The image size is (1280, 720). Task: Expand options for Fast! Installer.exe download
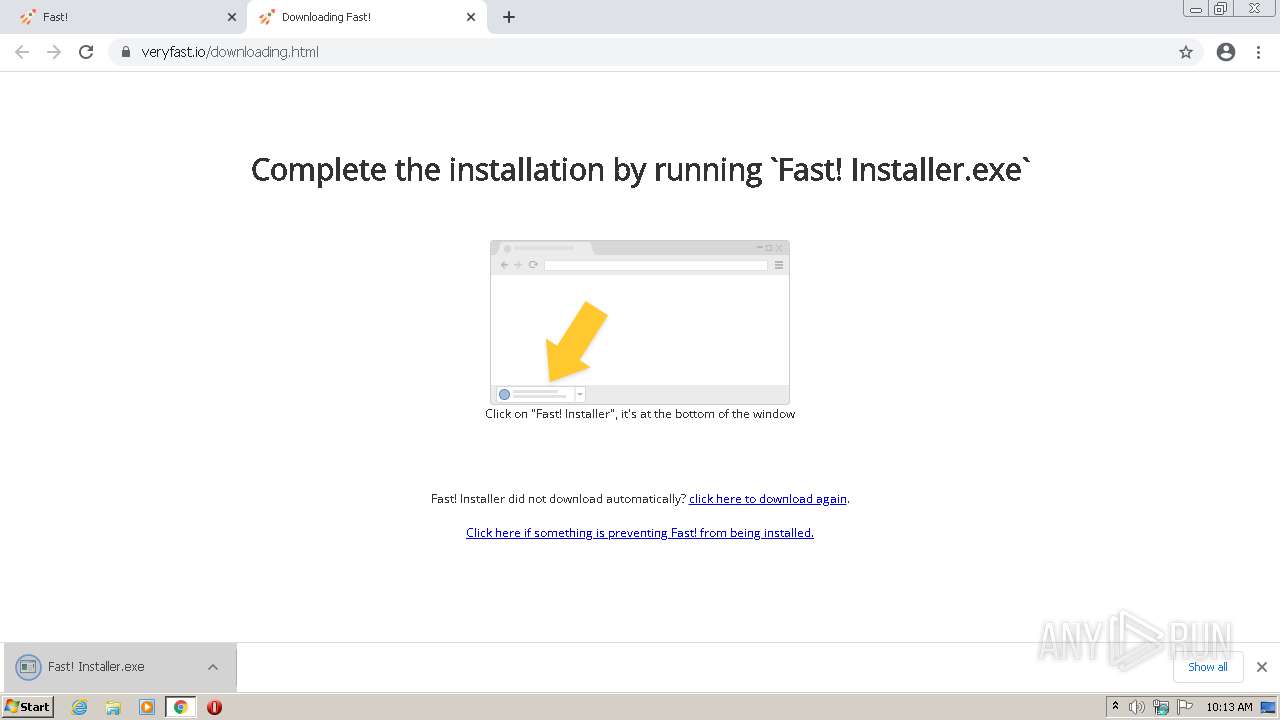click(x=213, y=667)
